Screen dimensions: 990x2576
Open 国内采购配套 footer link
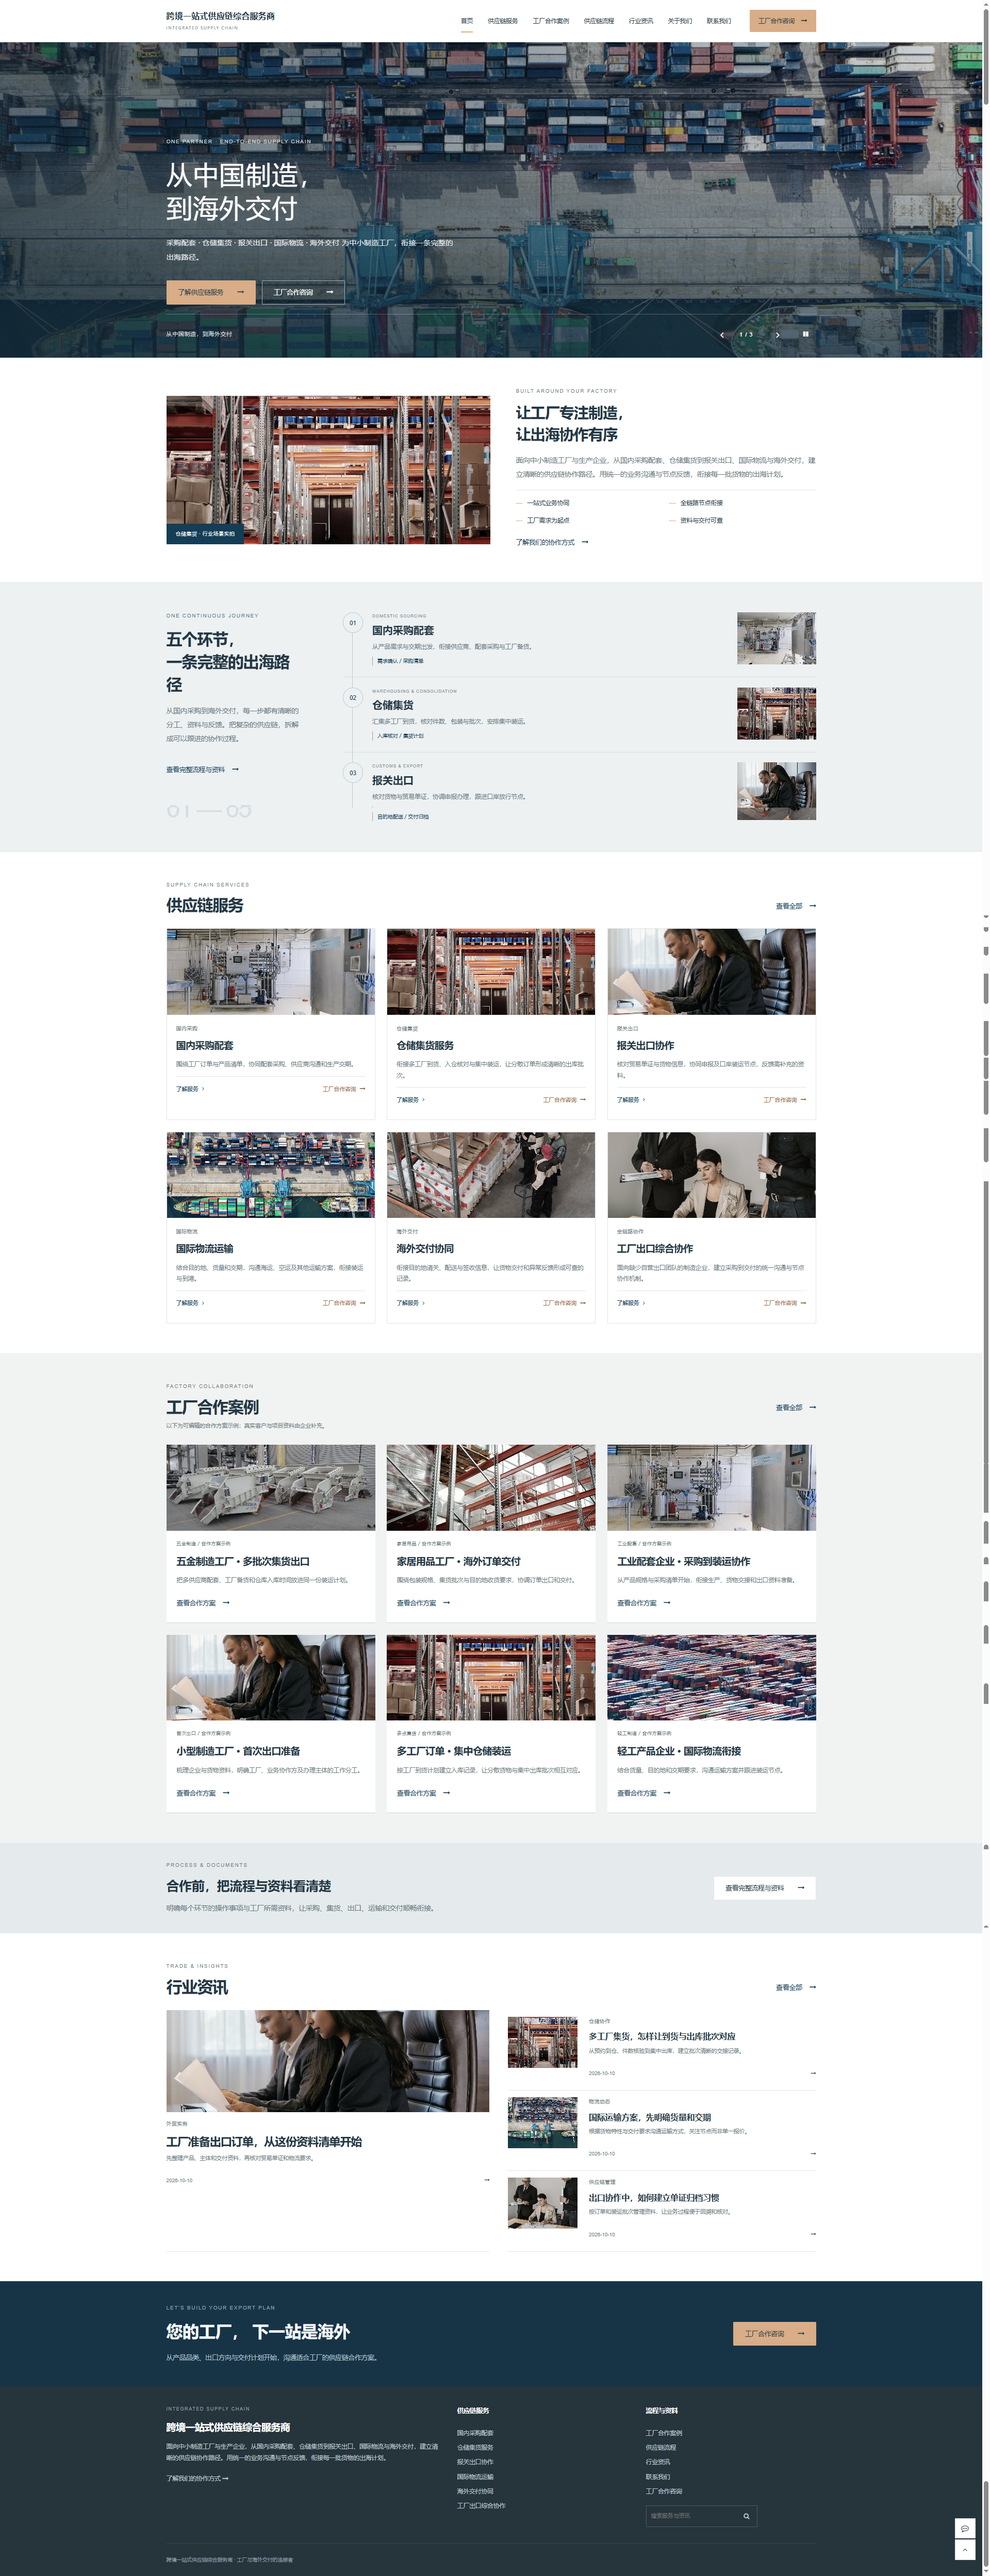click(475, 2433)
